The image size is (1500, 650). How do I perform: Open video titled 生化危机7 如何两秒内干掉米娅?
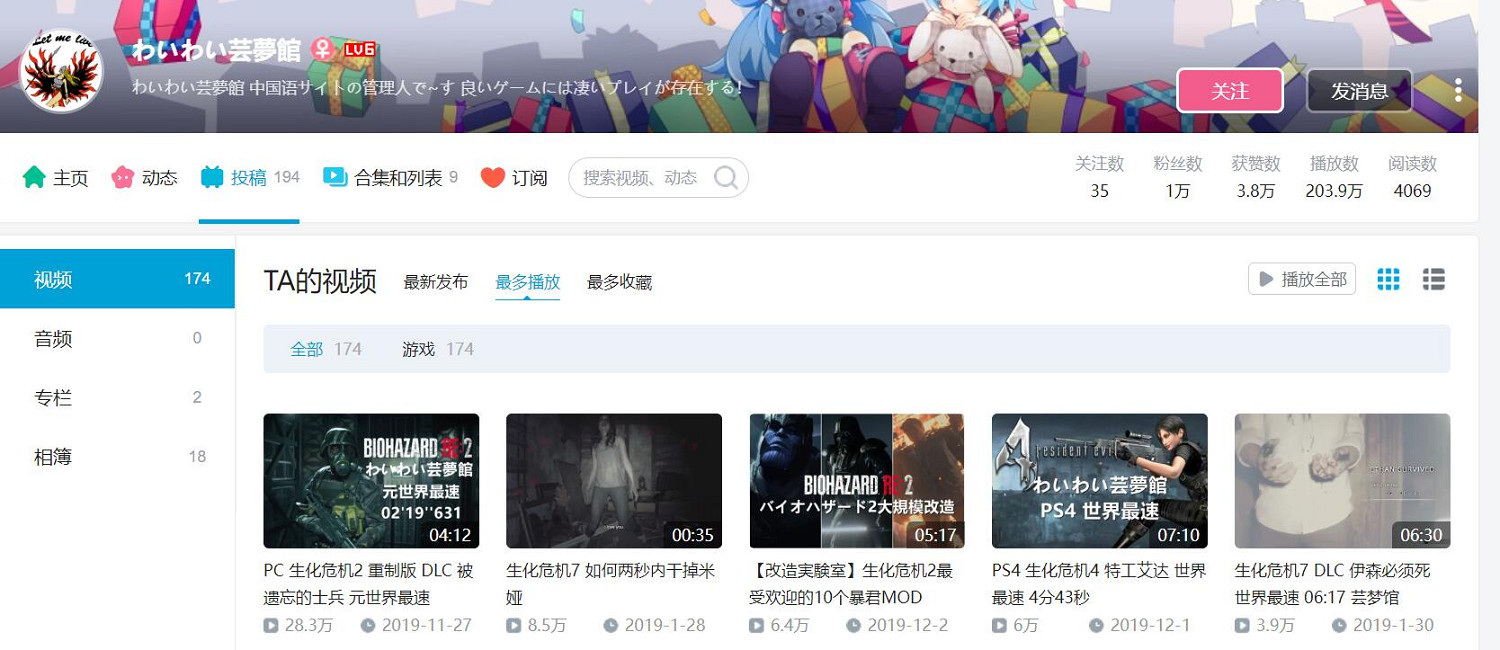(610, 583)
